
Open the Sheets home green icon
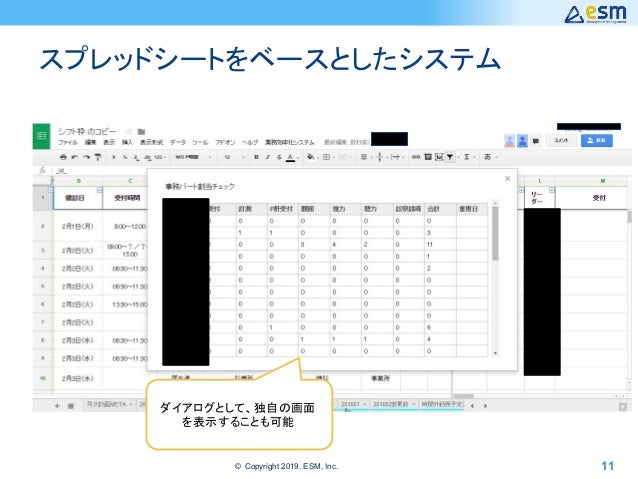click(42, 136)
